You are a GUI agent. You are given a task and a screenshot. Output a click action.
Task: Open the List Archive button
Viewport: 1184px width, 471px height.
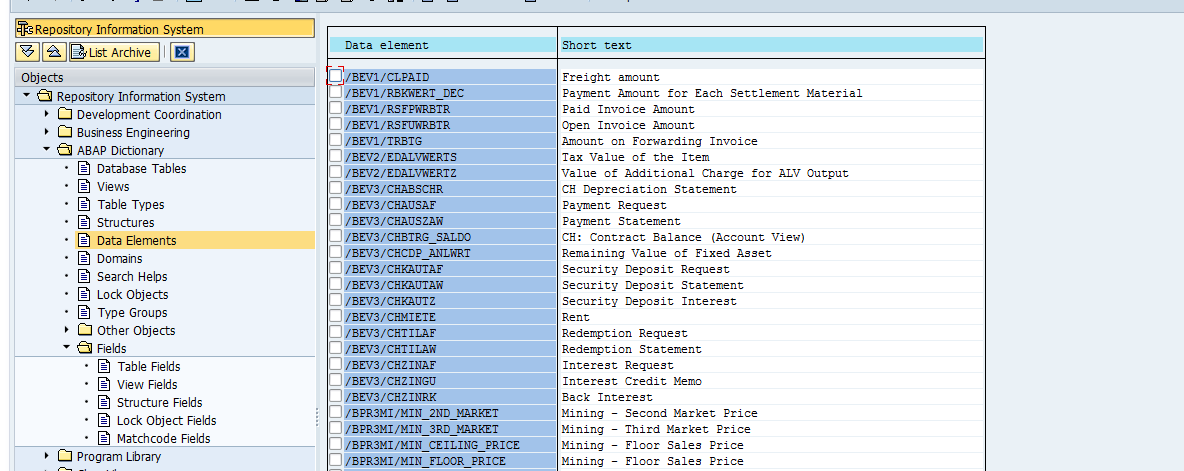tap(112, 52)
